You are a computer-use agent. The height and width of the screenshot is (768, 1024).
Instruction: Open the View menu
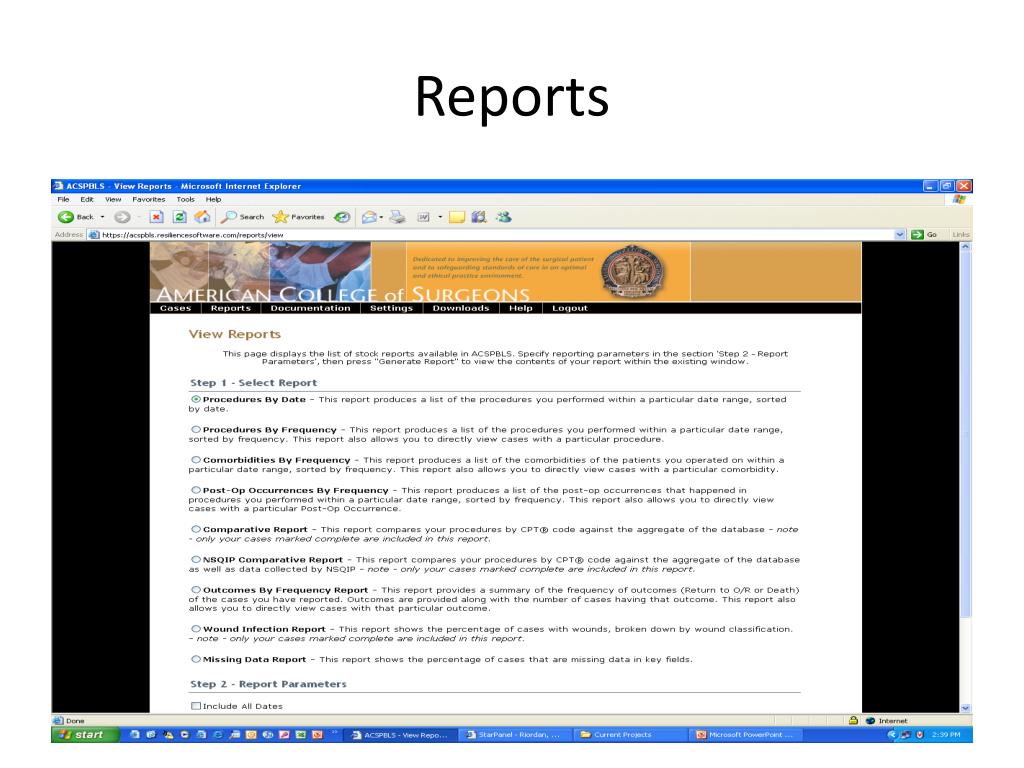click(x=113, y=199)
